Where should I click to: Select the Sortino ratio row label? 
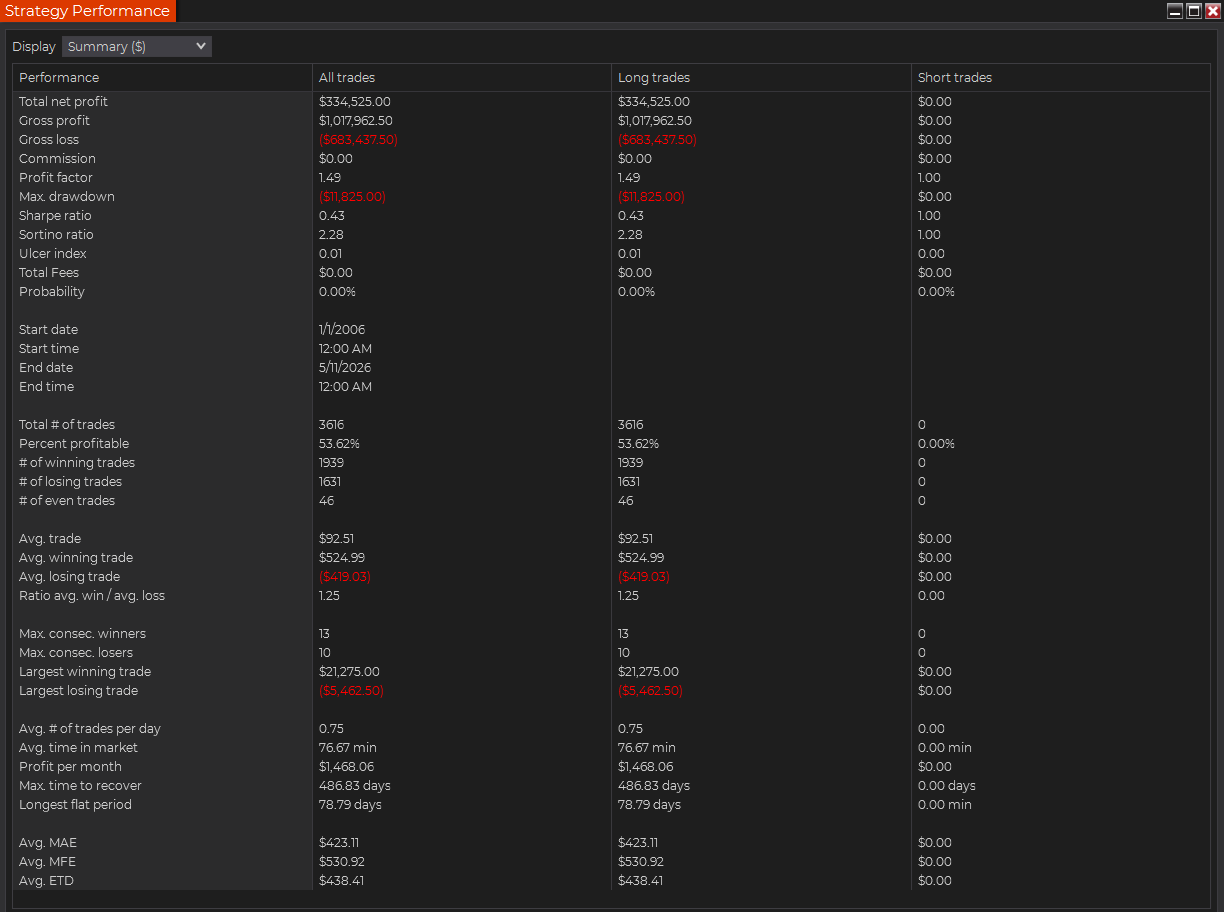tap(56, 235)
